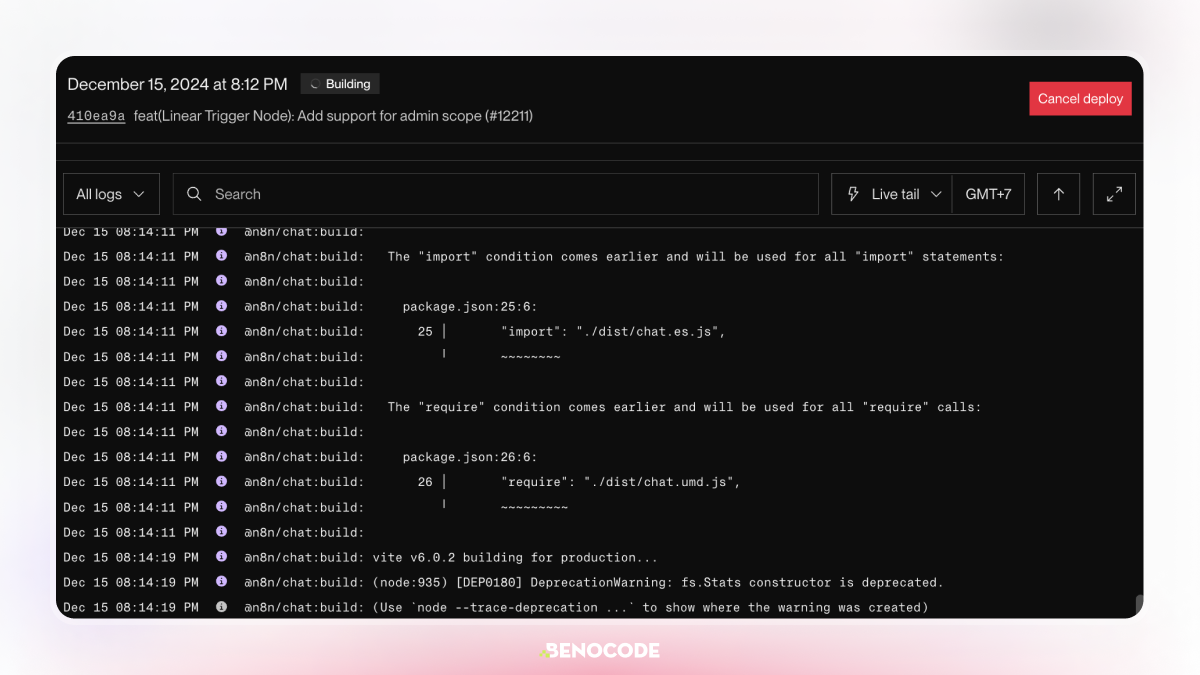
Task: Open commit 410ea9a link
Action: pyautogui.click(x=96, y=116)
